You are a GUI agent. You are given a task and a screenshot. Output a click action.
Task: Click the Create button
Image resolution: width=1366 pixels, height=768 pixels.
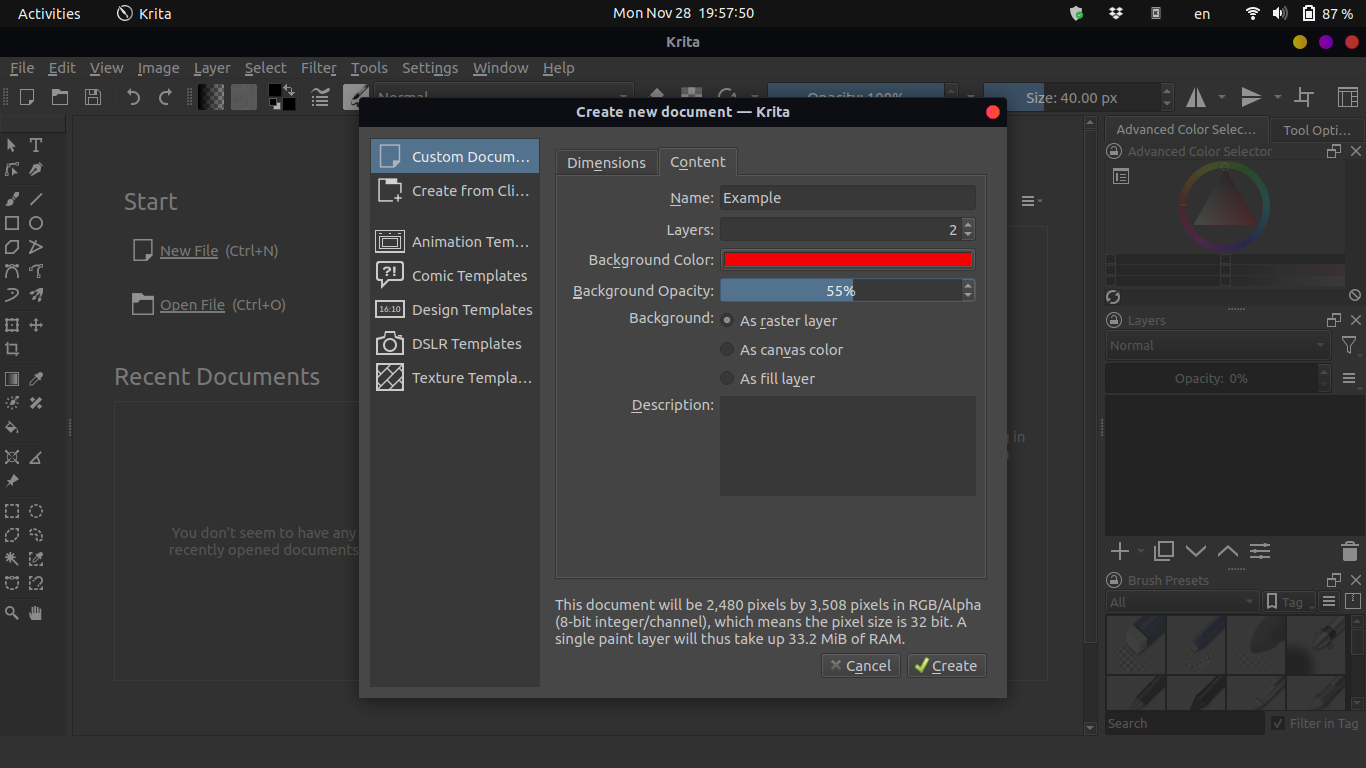click(x=945, y=665)
